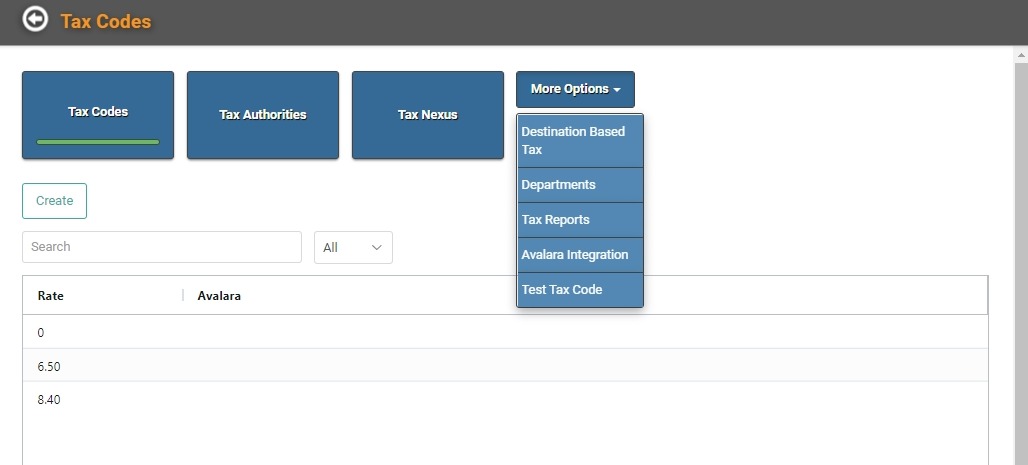Open the Tax Nexus section

pyautogui.click(x=427, y=115)
